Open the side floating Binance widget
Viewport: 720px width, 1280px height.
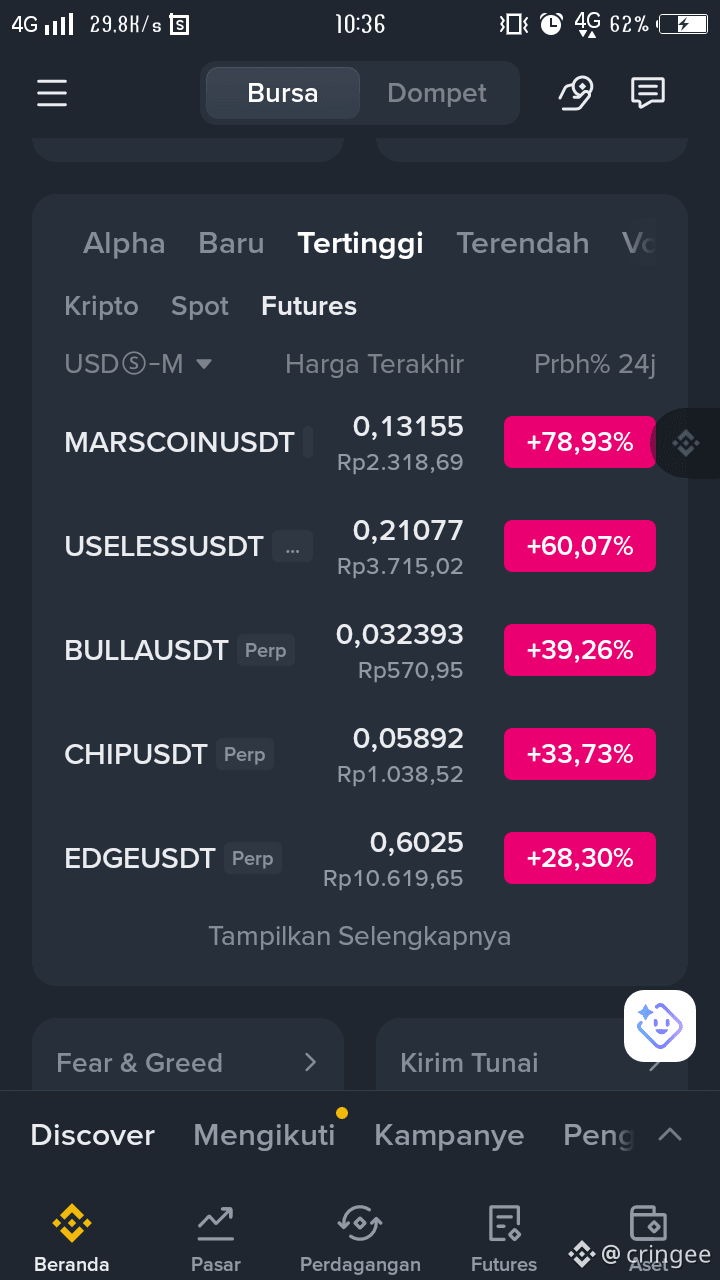tap(685, 442)
